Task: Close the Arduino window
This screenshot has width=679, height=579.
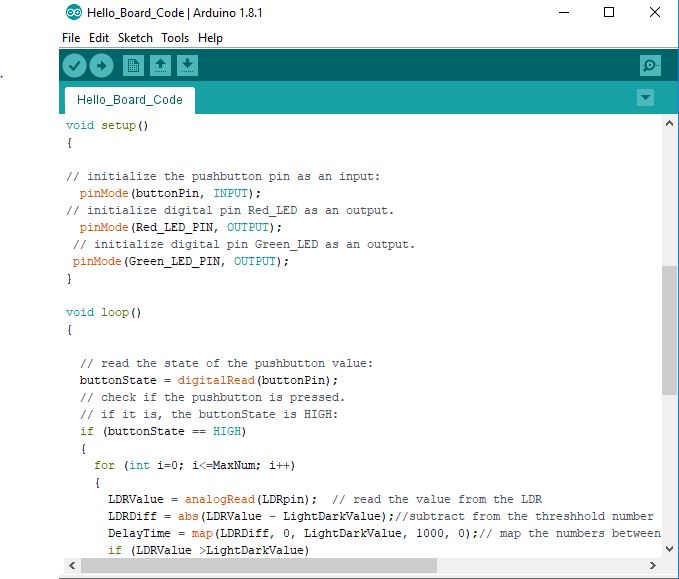Action: pyautogui.click(x=655, y=12)
